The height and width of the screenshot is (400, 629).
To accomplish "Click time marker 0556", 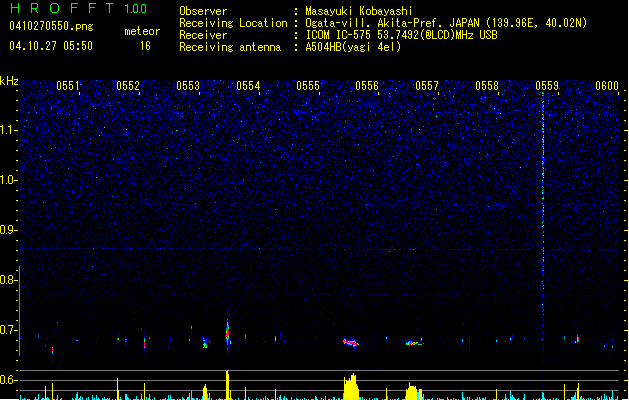I will point(367,86).
